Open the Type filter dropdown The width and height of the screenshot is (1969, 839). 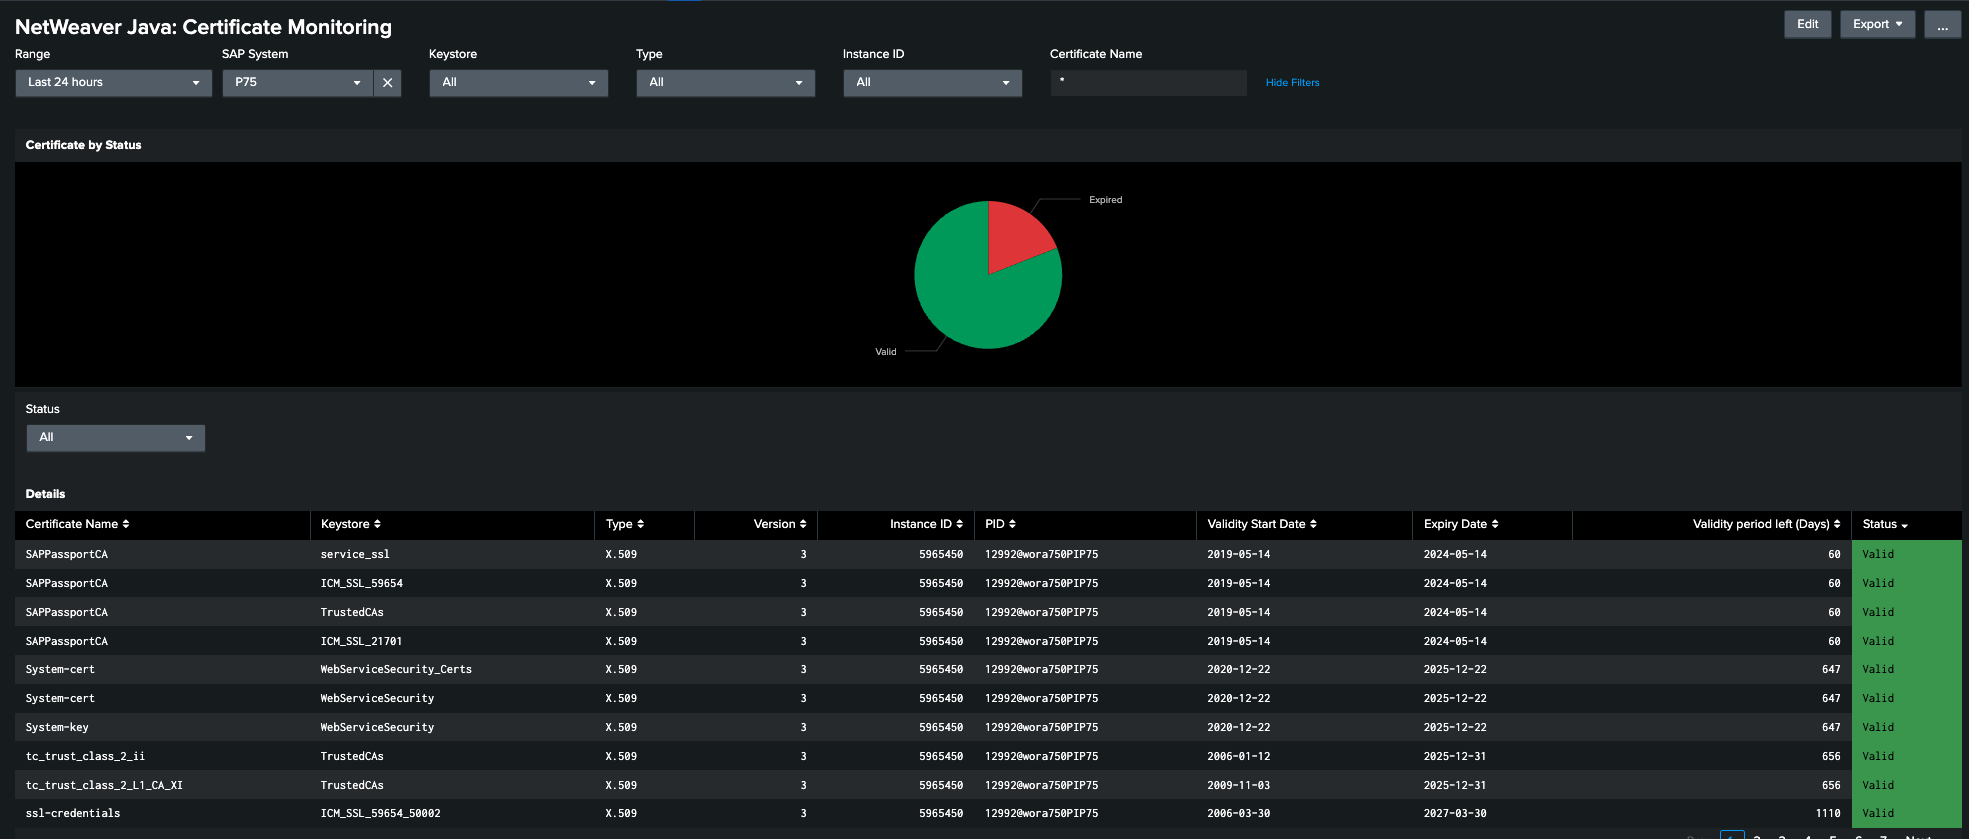[x=725, y=83]
